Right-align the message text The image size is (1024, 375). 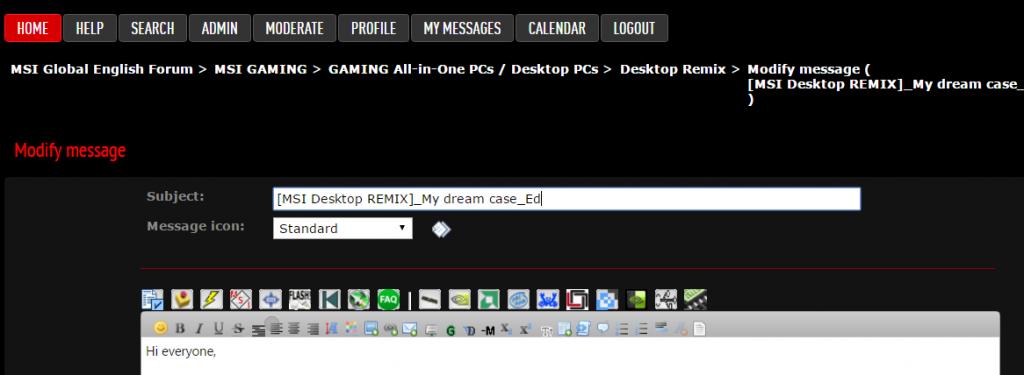tap(312, 329)
